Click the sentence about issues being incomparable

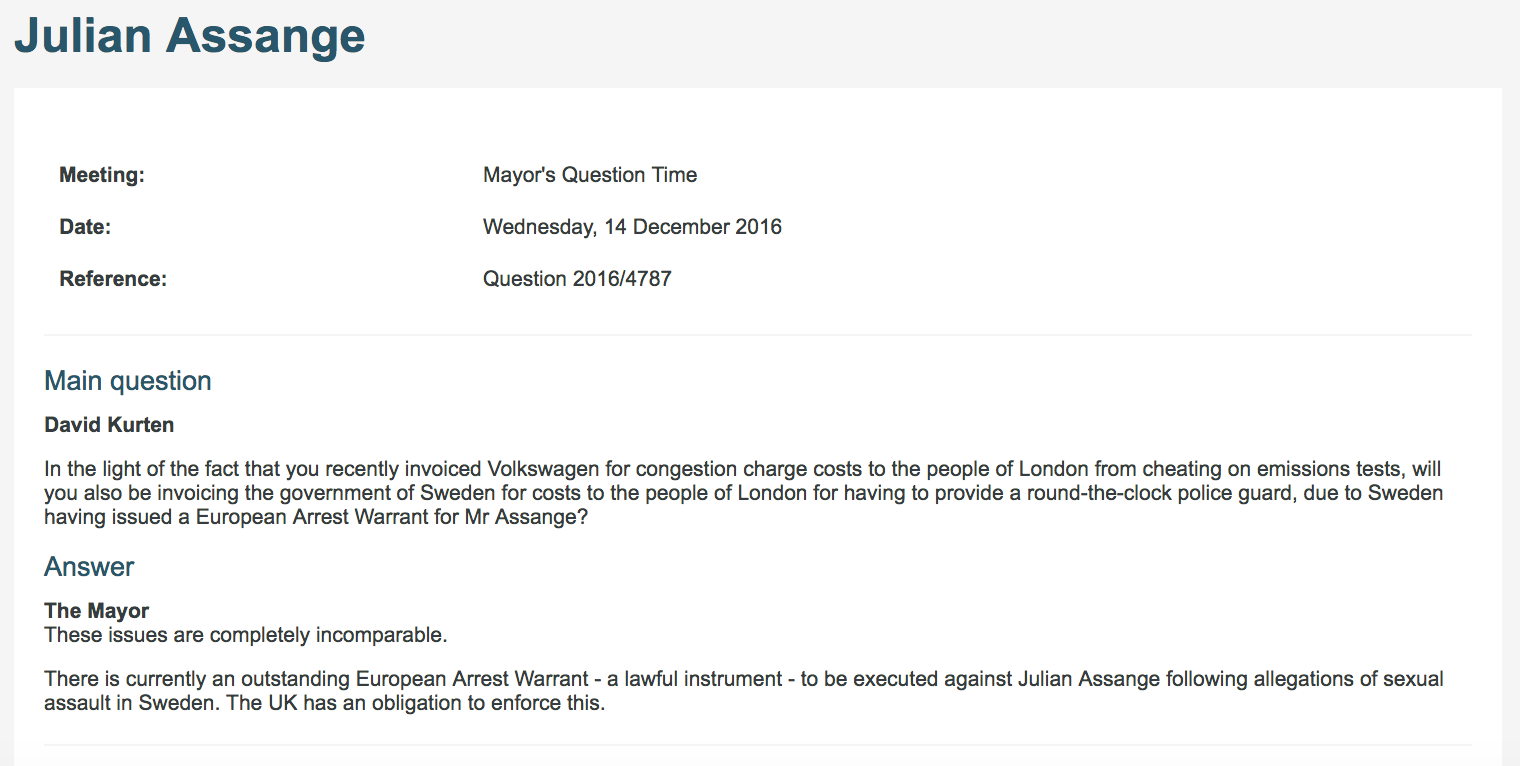[246, 635]
